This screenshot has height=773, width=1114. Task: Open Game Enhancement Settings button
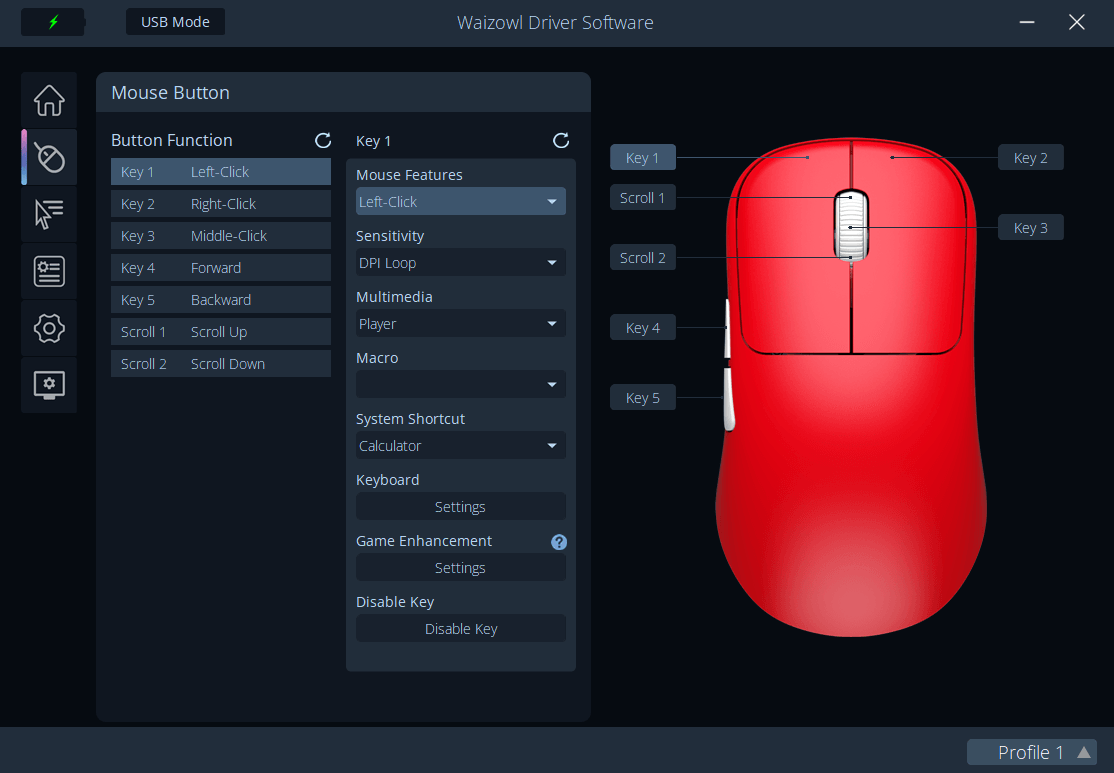460,568
